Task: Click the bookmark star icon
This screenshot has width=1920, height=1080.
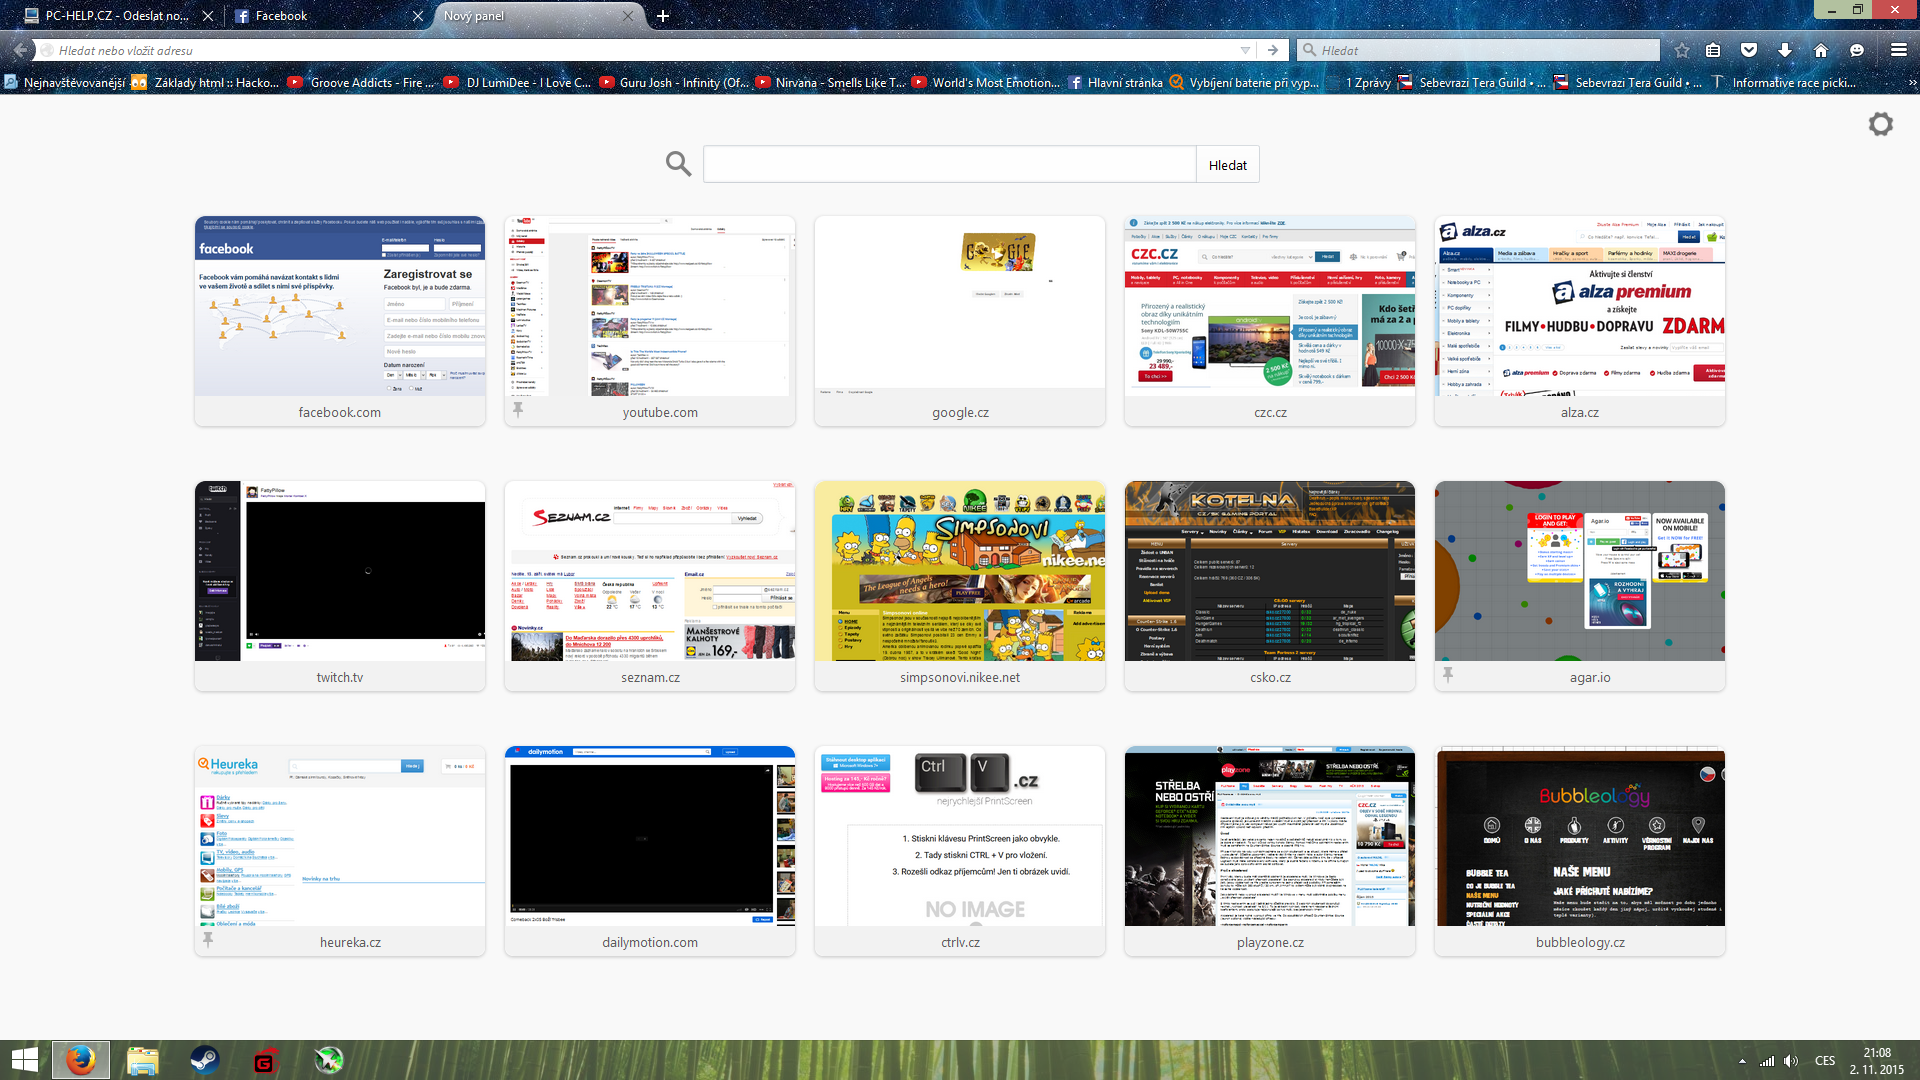Action: (1682, 50)
